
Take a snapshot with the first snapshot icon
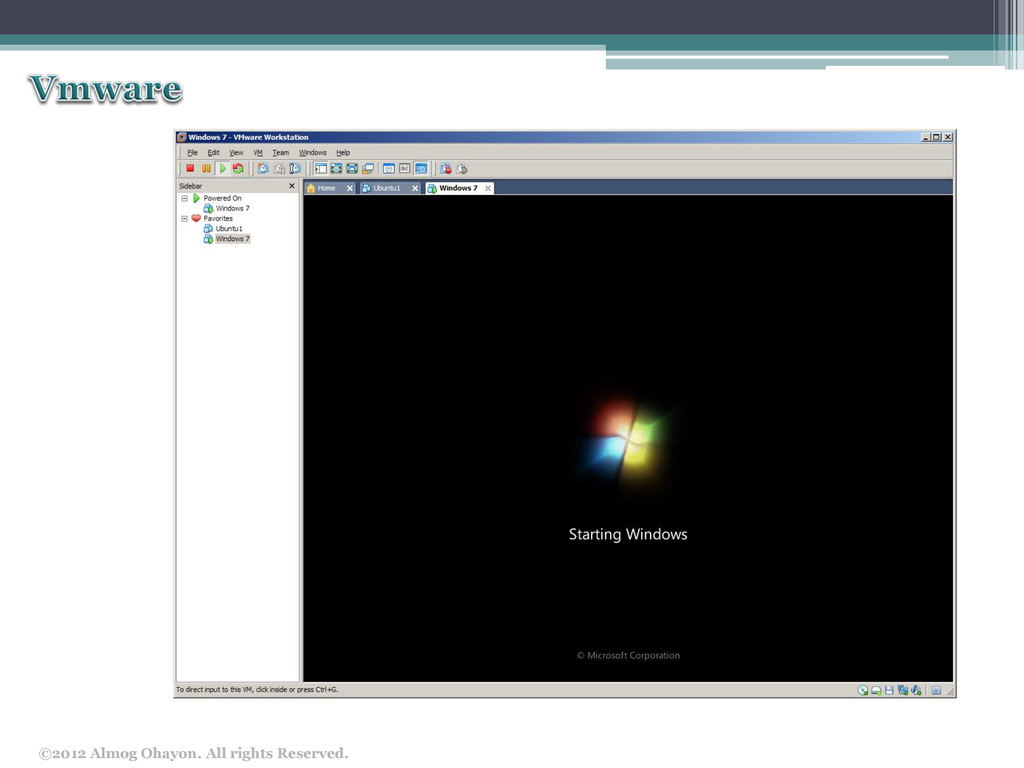click(263, 168)
